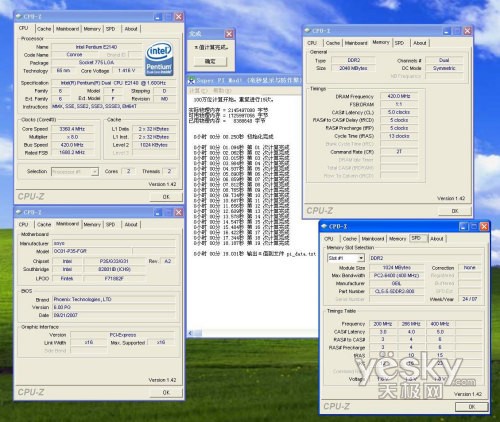This screenshot has height=422, width=500.
Task: Click the Super PI title bar icon
Action: pos(191,80)
